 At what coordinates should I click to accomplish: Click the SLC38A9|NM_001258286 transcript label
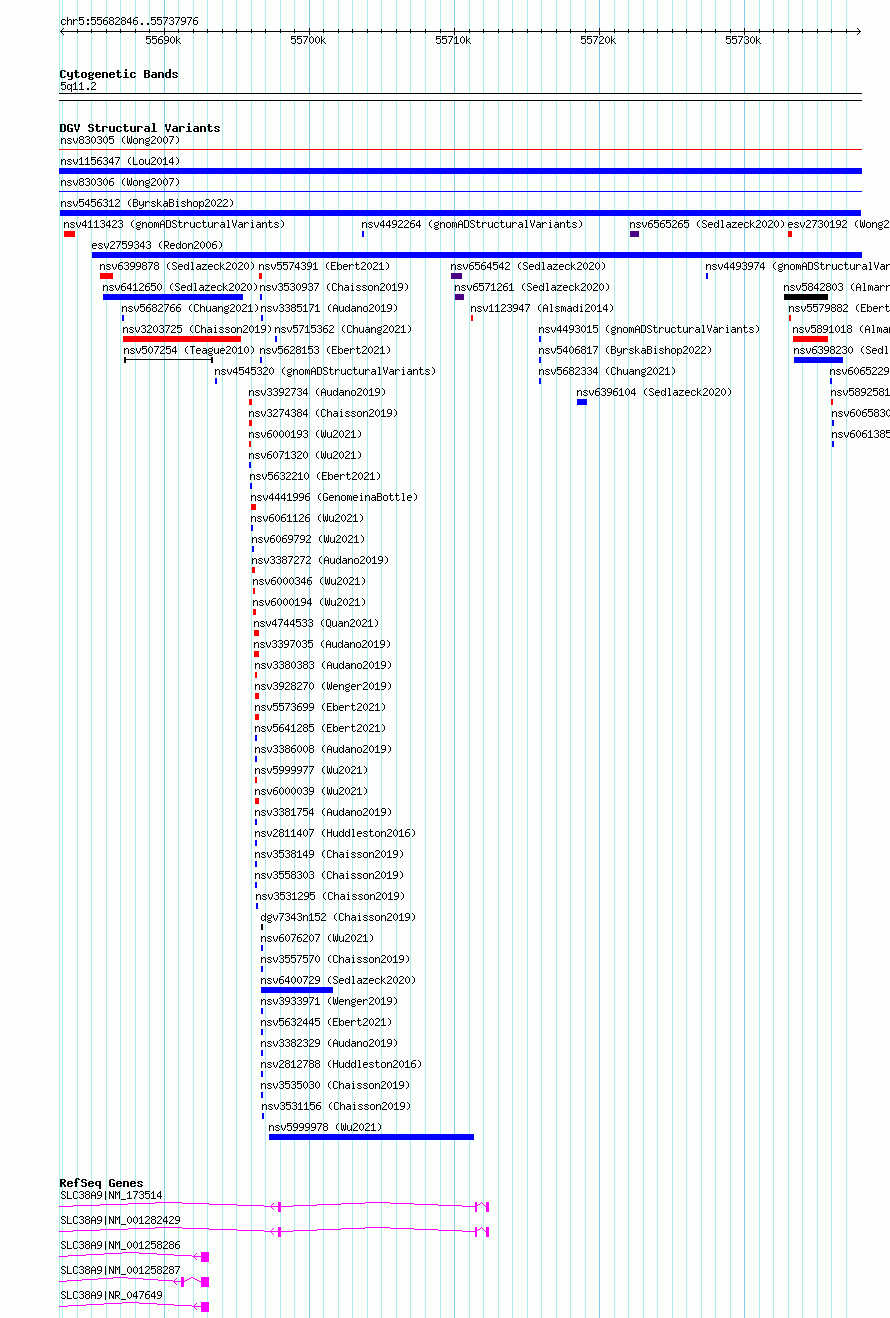click(x=120, y=1245)
